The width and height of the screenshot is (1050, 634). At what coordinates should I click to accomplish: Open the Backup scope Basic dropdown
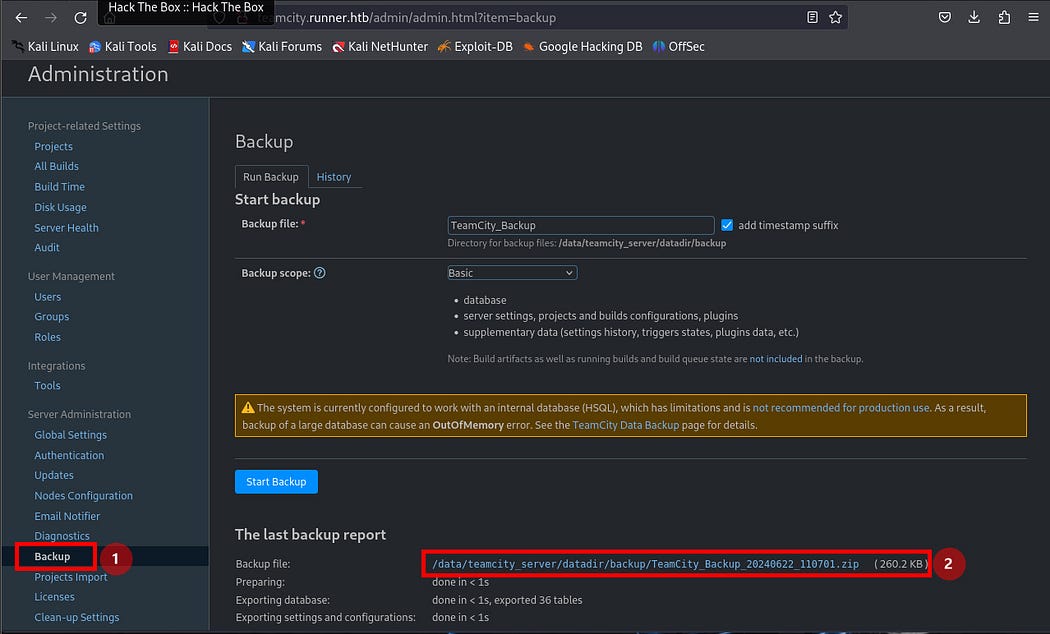[512, 272]
